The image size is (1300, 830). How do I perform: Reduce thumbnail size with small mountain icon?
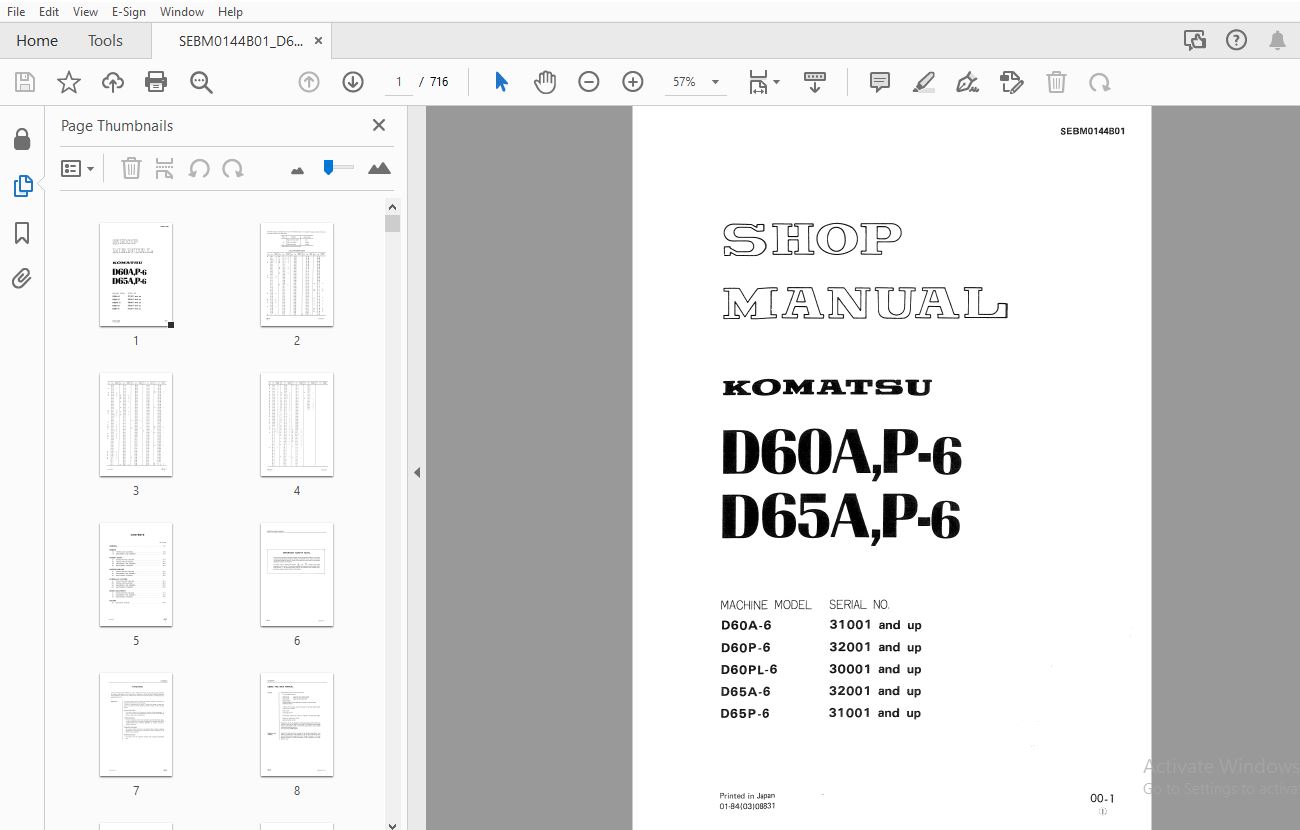[297, 170]
